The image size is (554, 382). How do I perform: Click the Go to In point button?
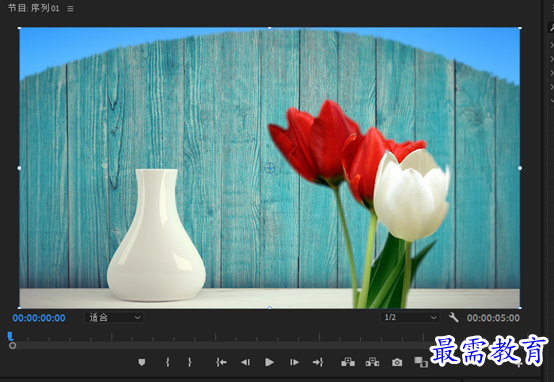pyautogui.click(x=221, y=362)
